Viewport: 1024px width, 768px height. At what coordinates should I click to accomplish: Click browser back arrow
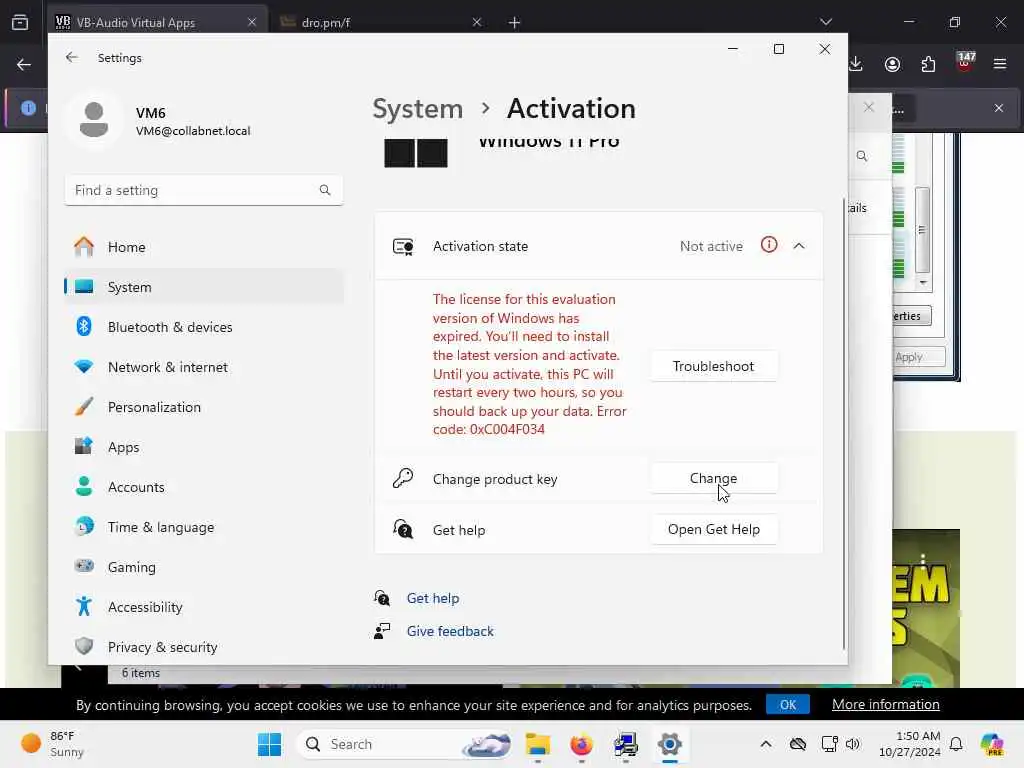(24, 64)
